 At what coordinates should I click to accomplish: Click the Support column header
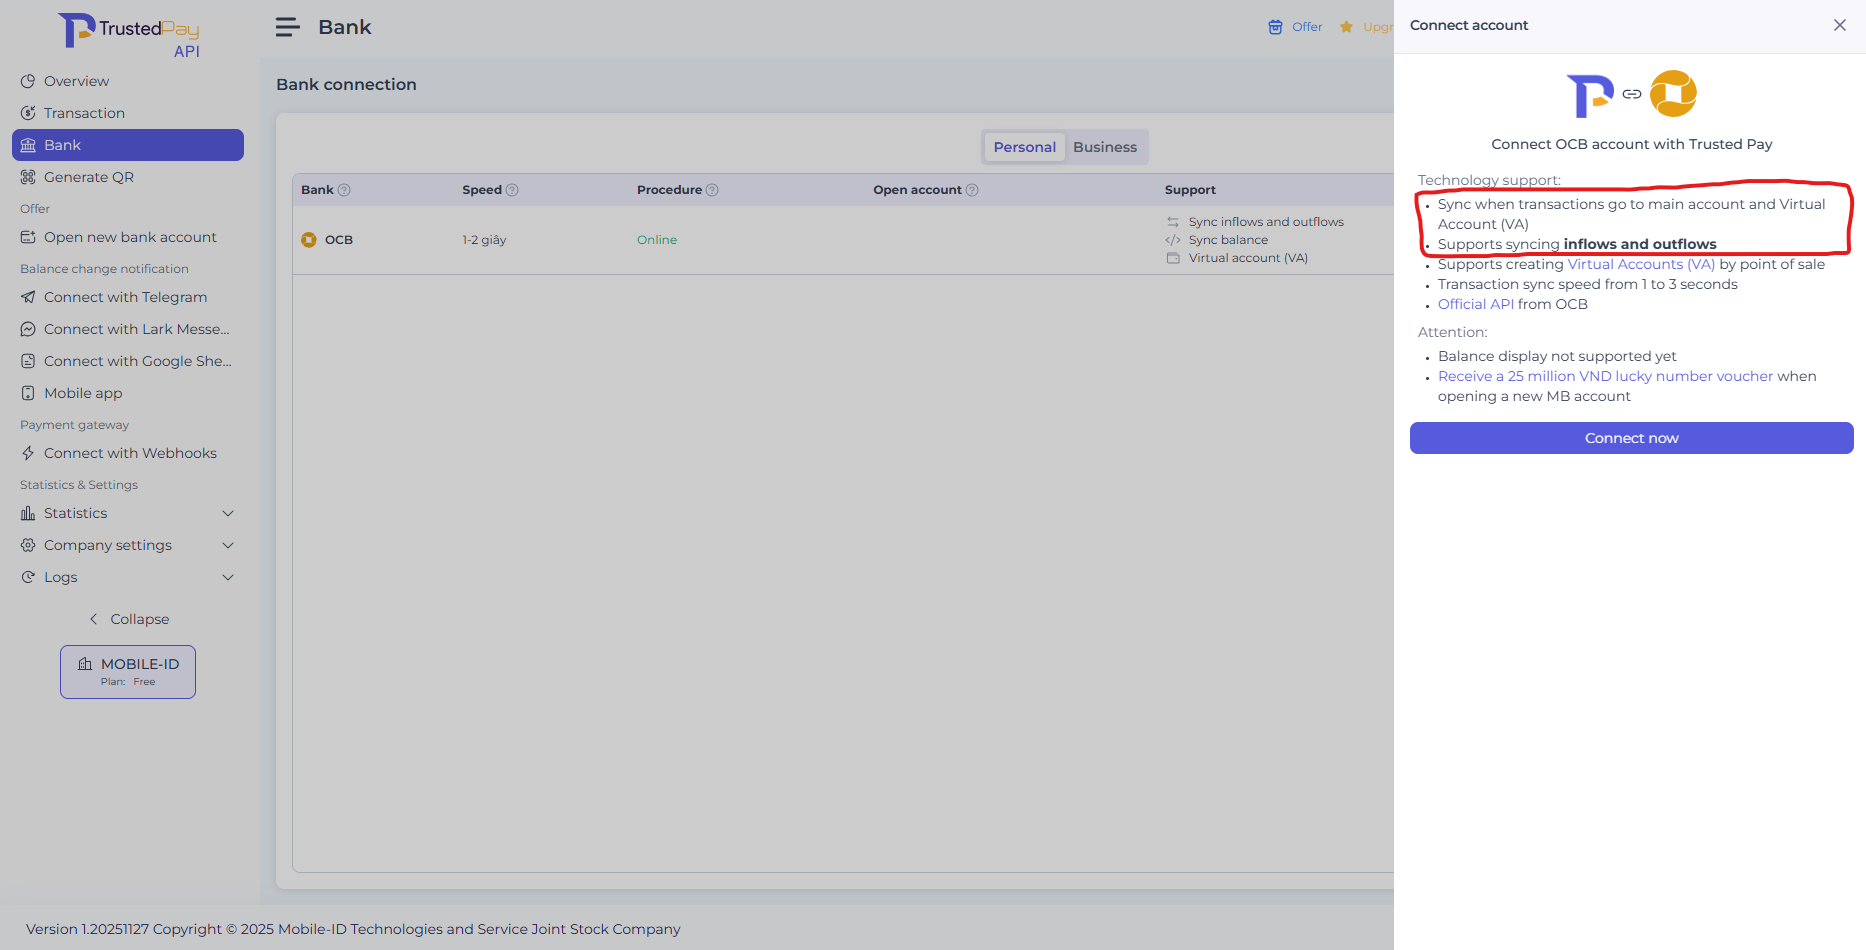tap(1190, 190)
